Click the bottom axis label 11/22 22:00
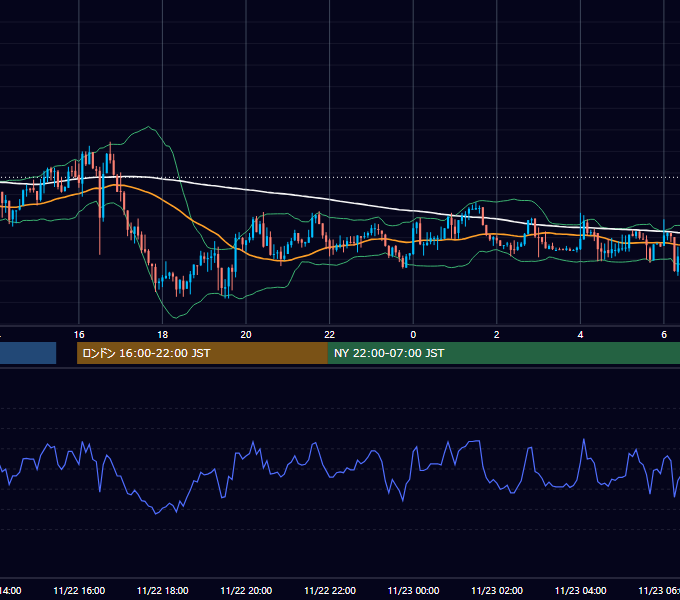The width and height of the screenshot is (680, 600). [330, 591]
